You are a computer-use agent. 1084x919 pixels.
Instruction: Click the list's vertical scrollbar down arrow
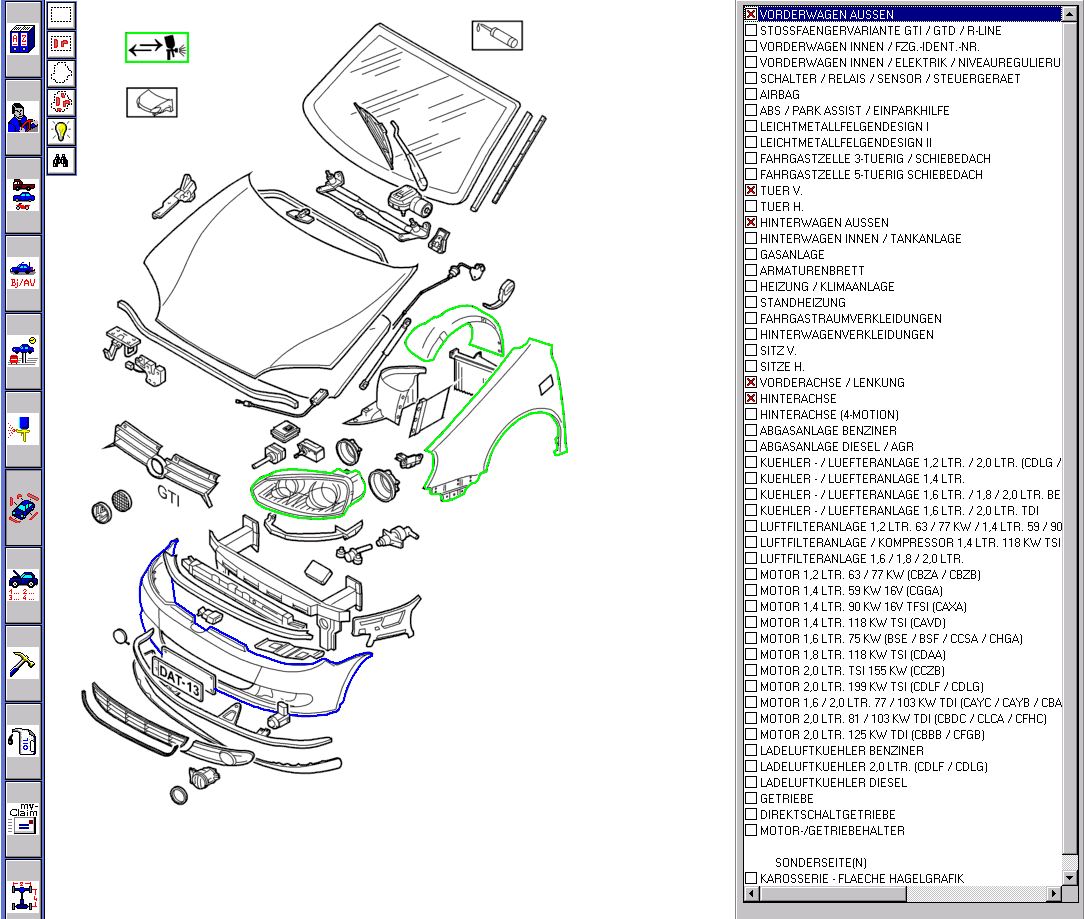pyautogui.click(x=1069, y=877)
